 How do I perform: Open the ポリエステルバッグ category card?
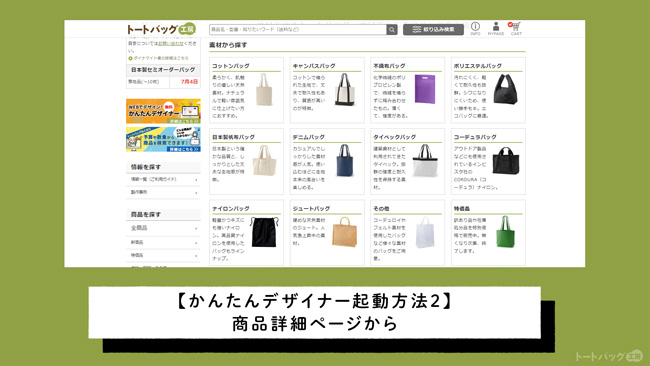click(488, 90)
